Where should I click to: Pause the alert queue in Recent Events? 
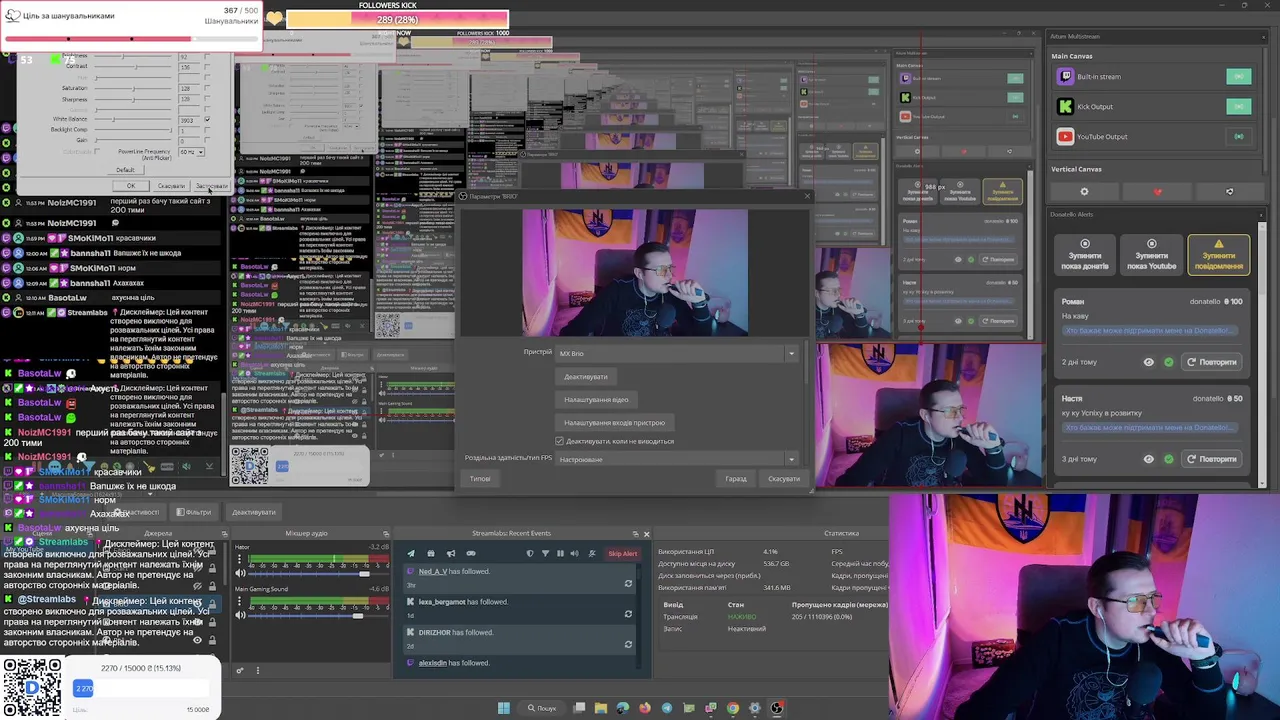pyautogui.click(x=560, y=553)
